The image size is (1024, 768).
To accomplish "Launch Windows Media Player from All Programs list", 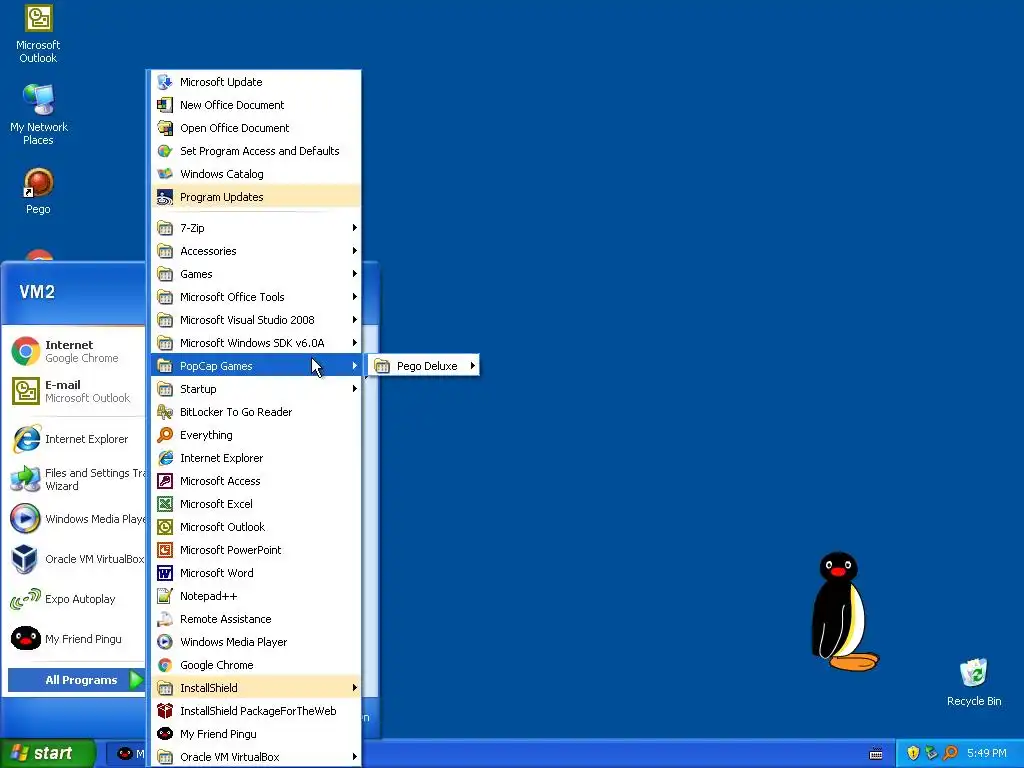I will click(256, 642).
